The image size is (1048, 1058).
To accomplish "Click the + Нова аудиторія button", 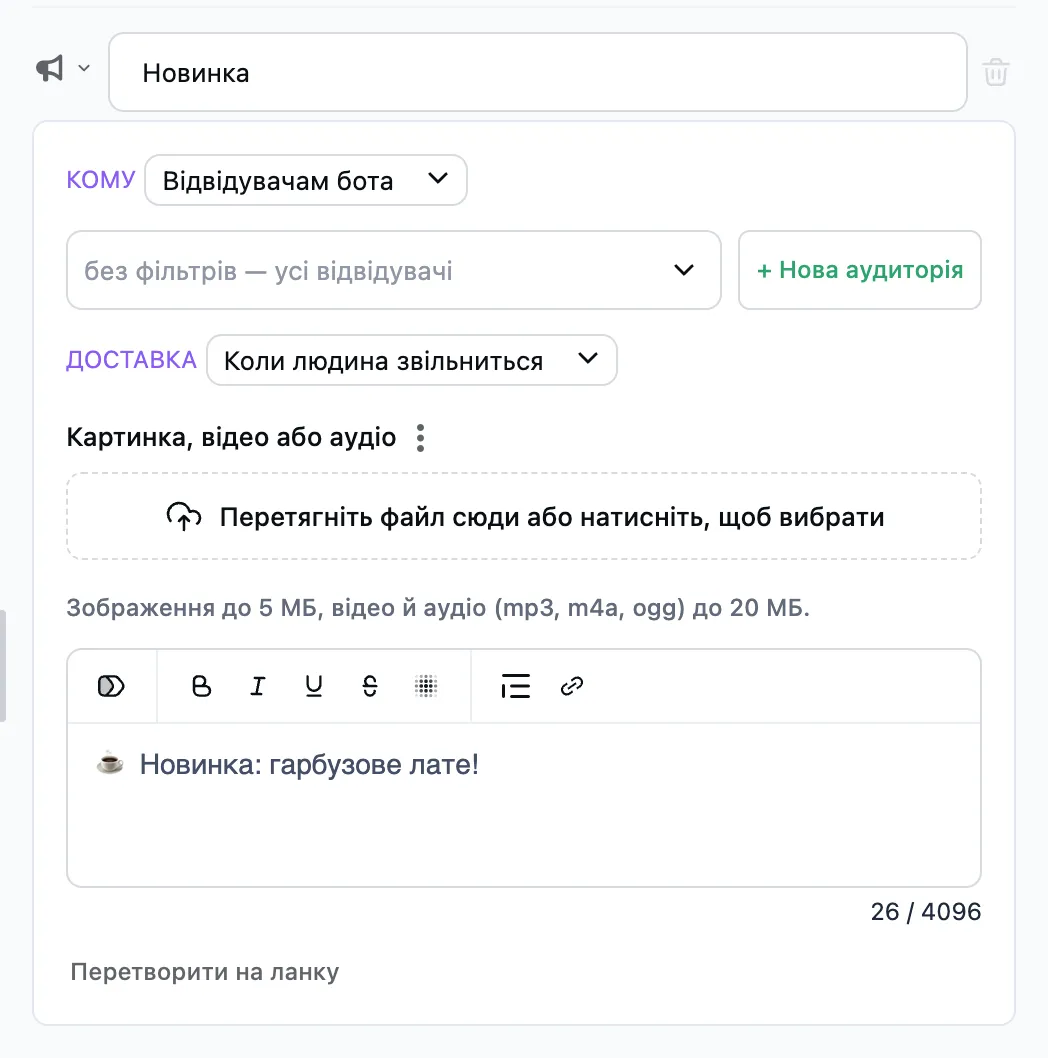I will tap(860, 270).
